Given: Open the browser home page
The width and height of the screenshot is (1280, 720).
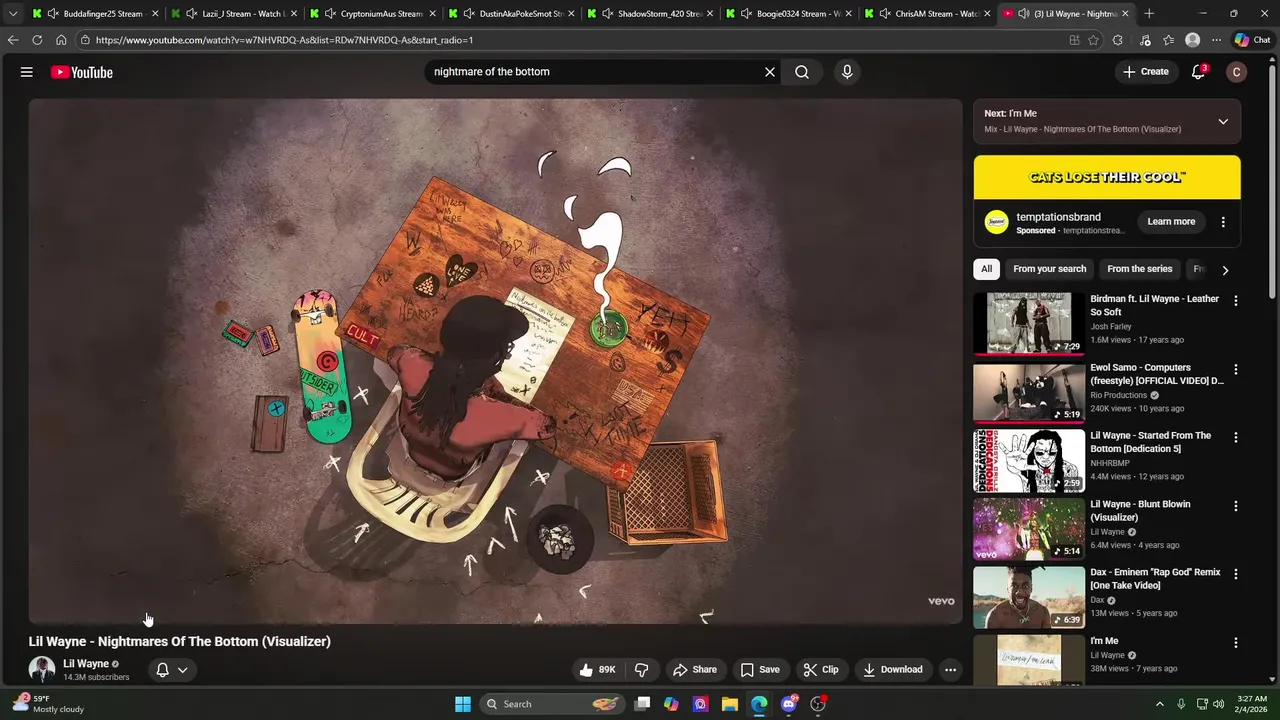Looking at the screenshot, I should (61, 40).
